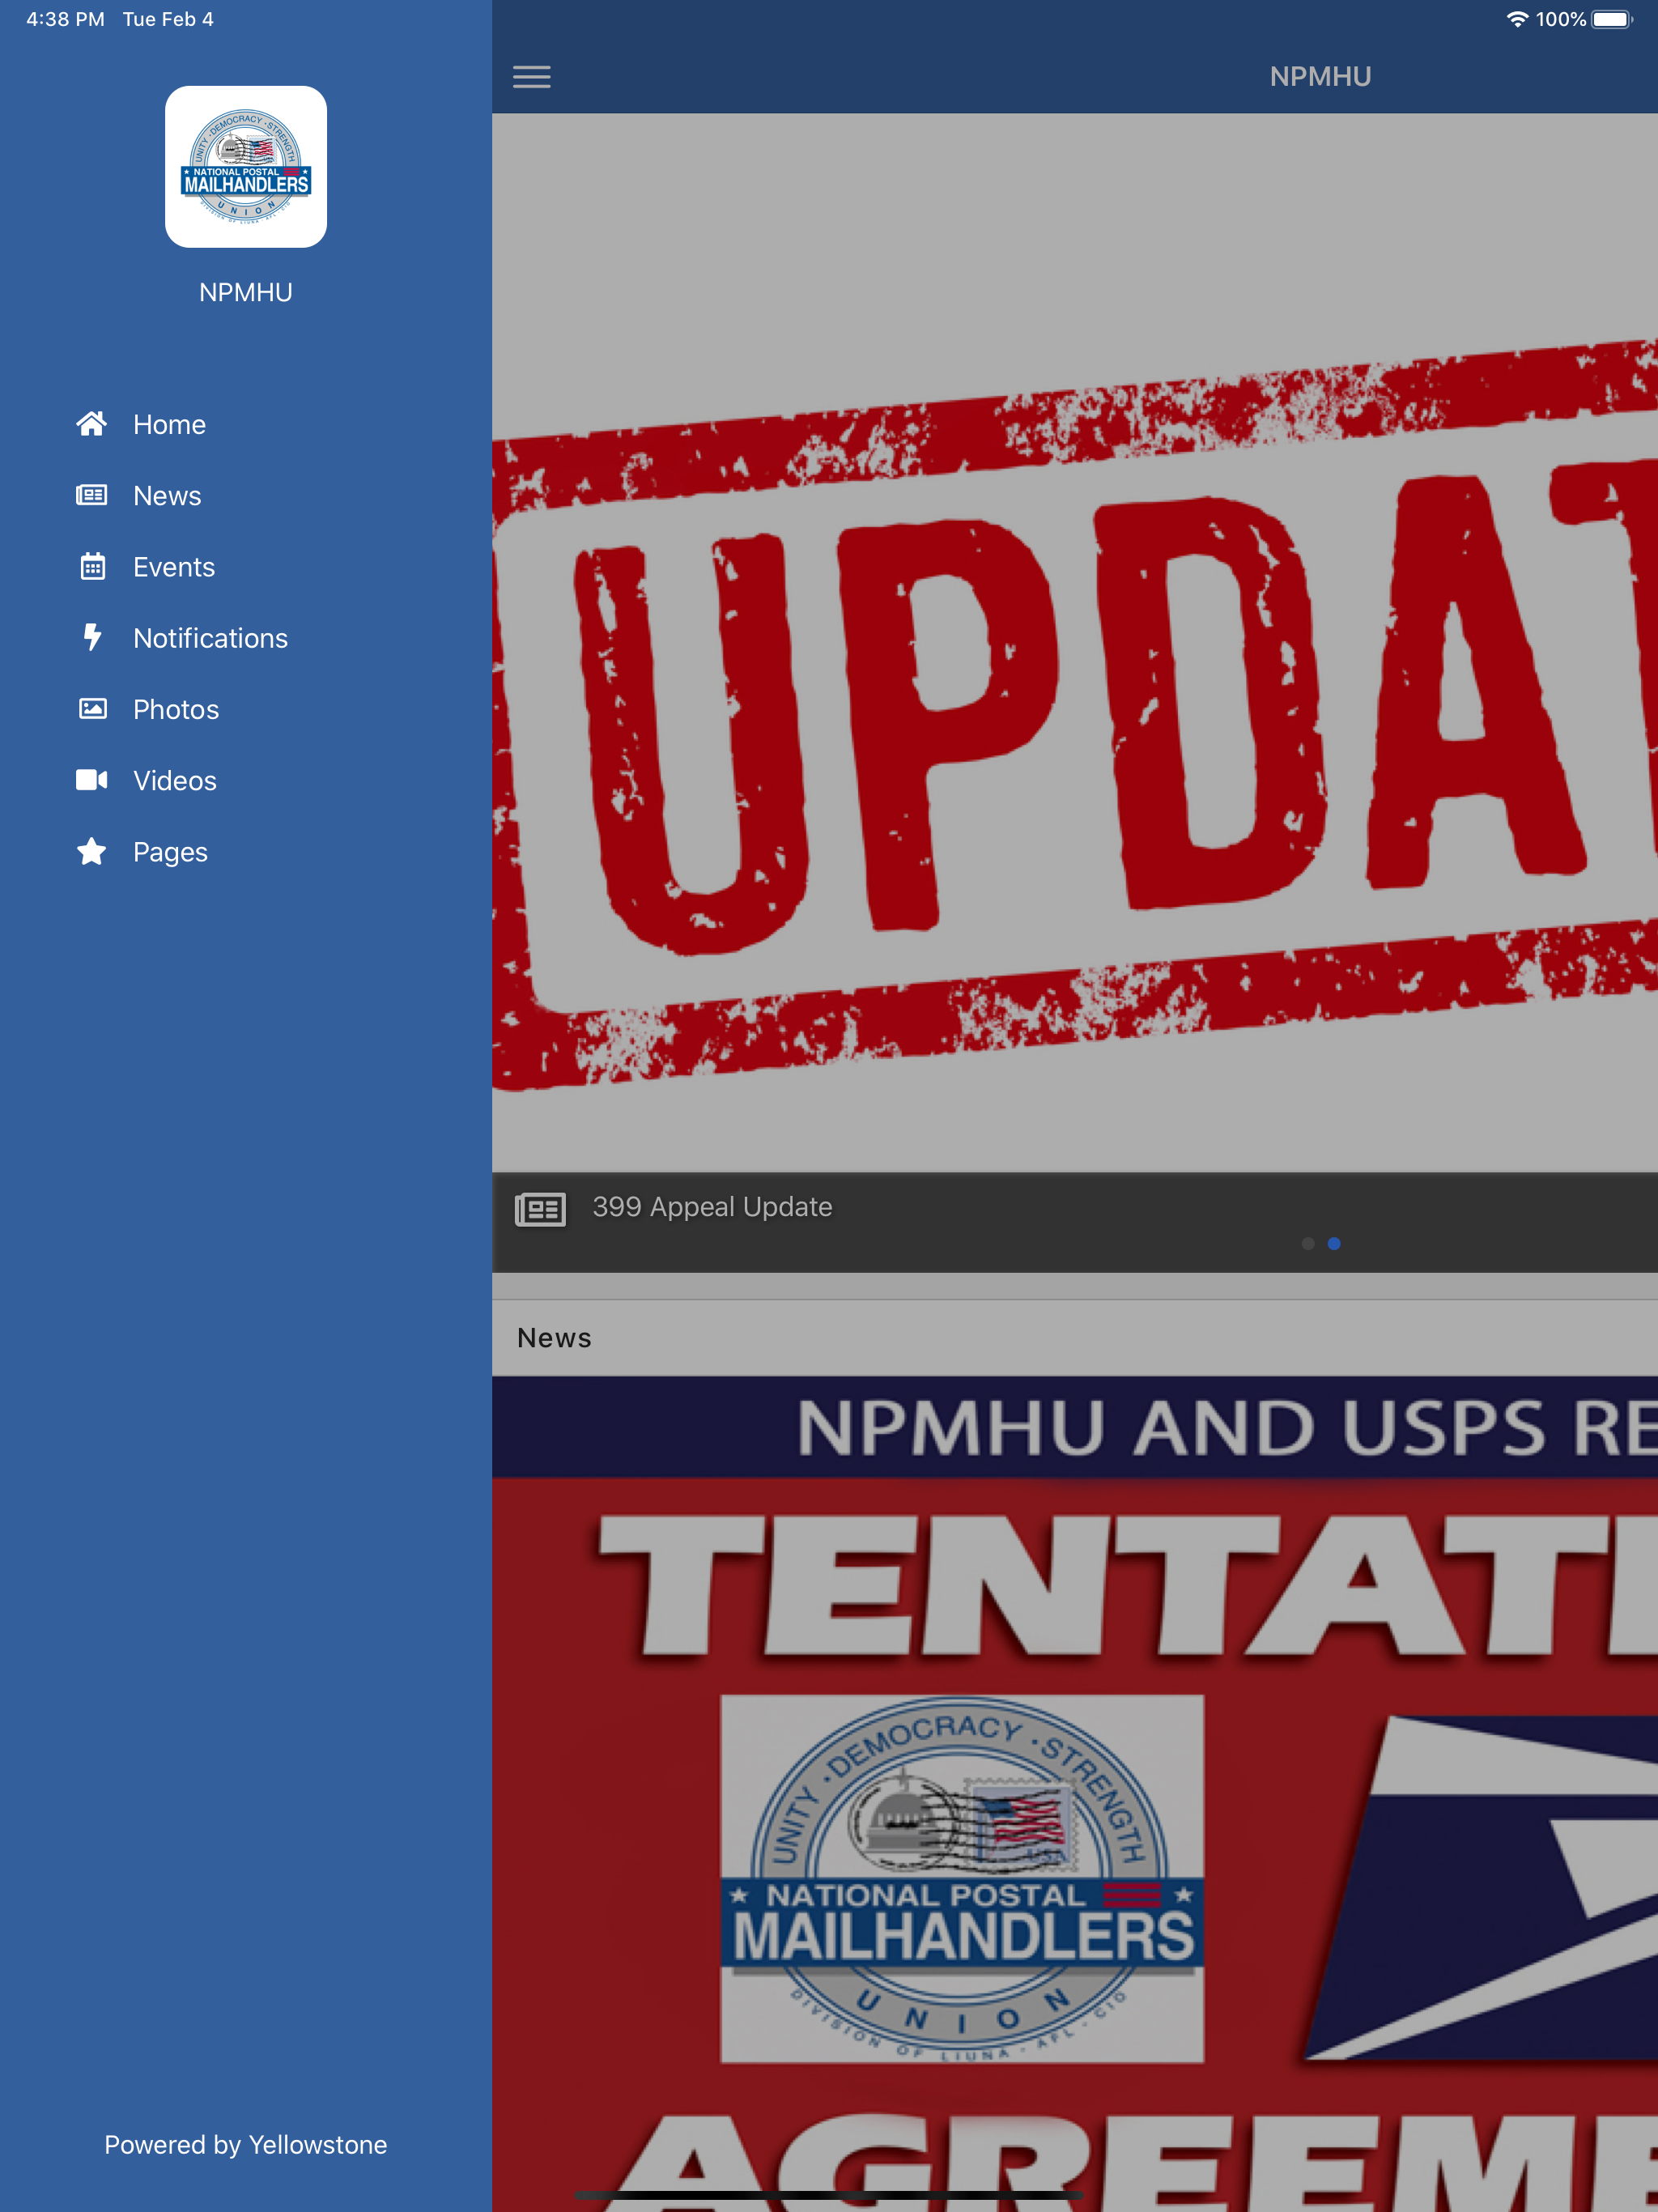Go to Home in the side menu
Image resolution: width=1658 pixels, height=2212 pixels.
pos(169,424)
